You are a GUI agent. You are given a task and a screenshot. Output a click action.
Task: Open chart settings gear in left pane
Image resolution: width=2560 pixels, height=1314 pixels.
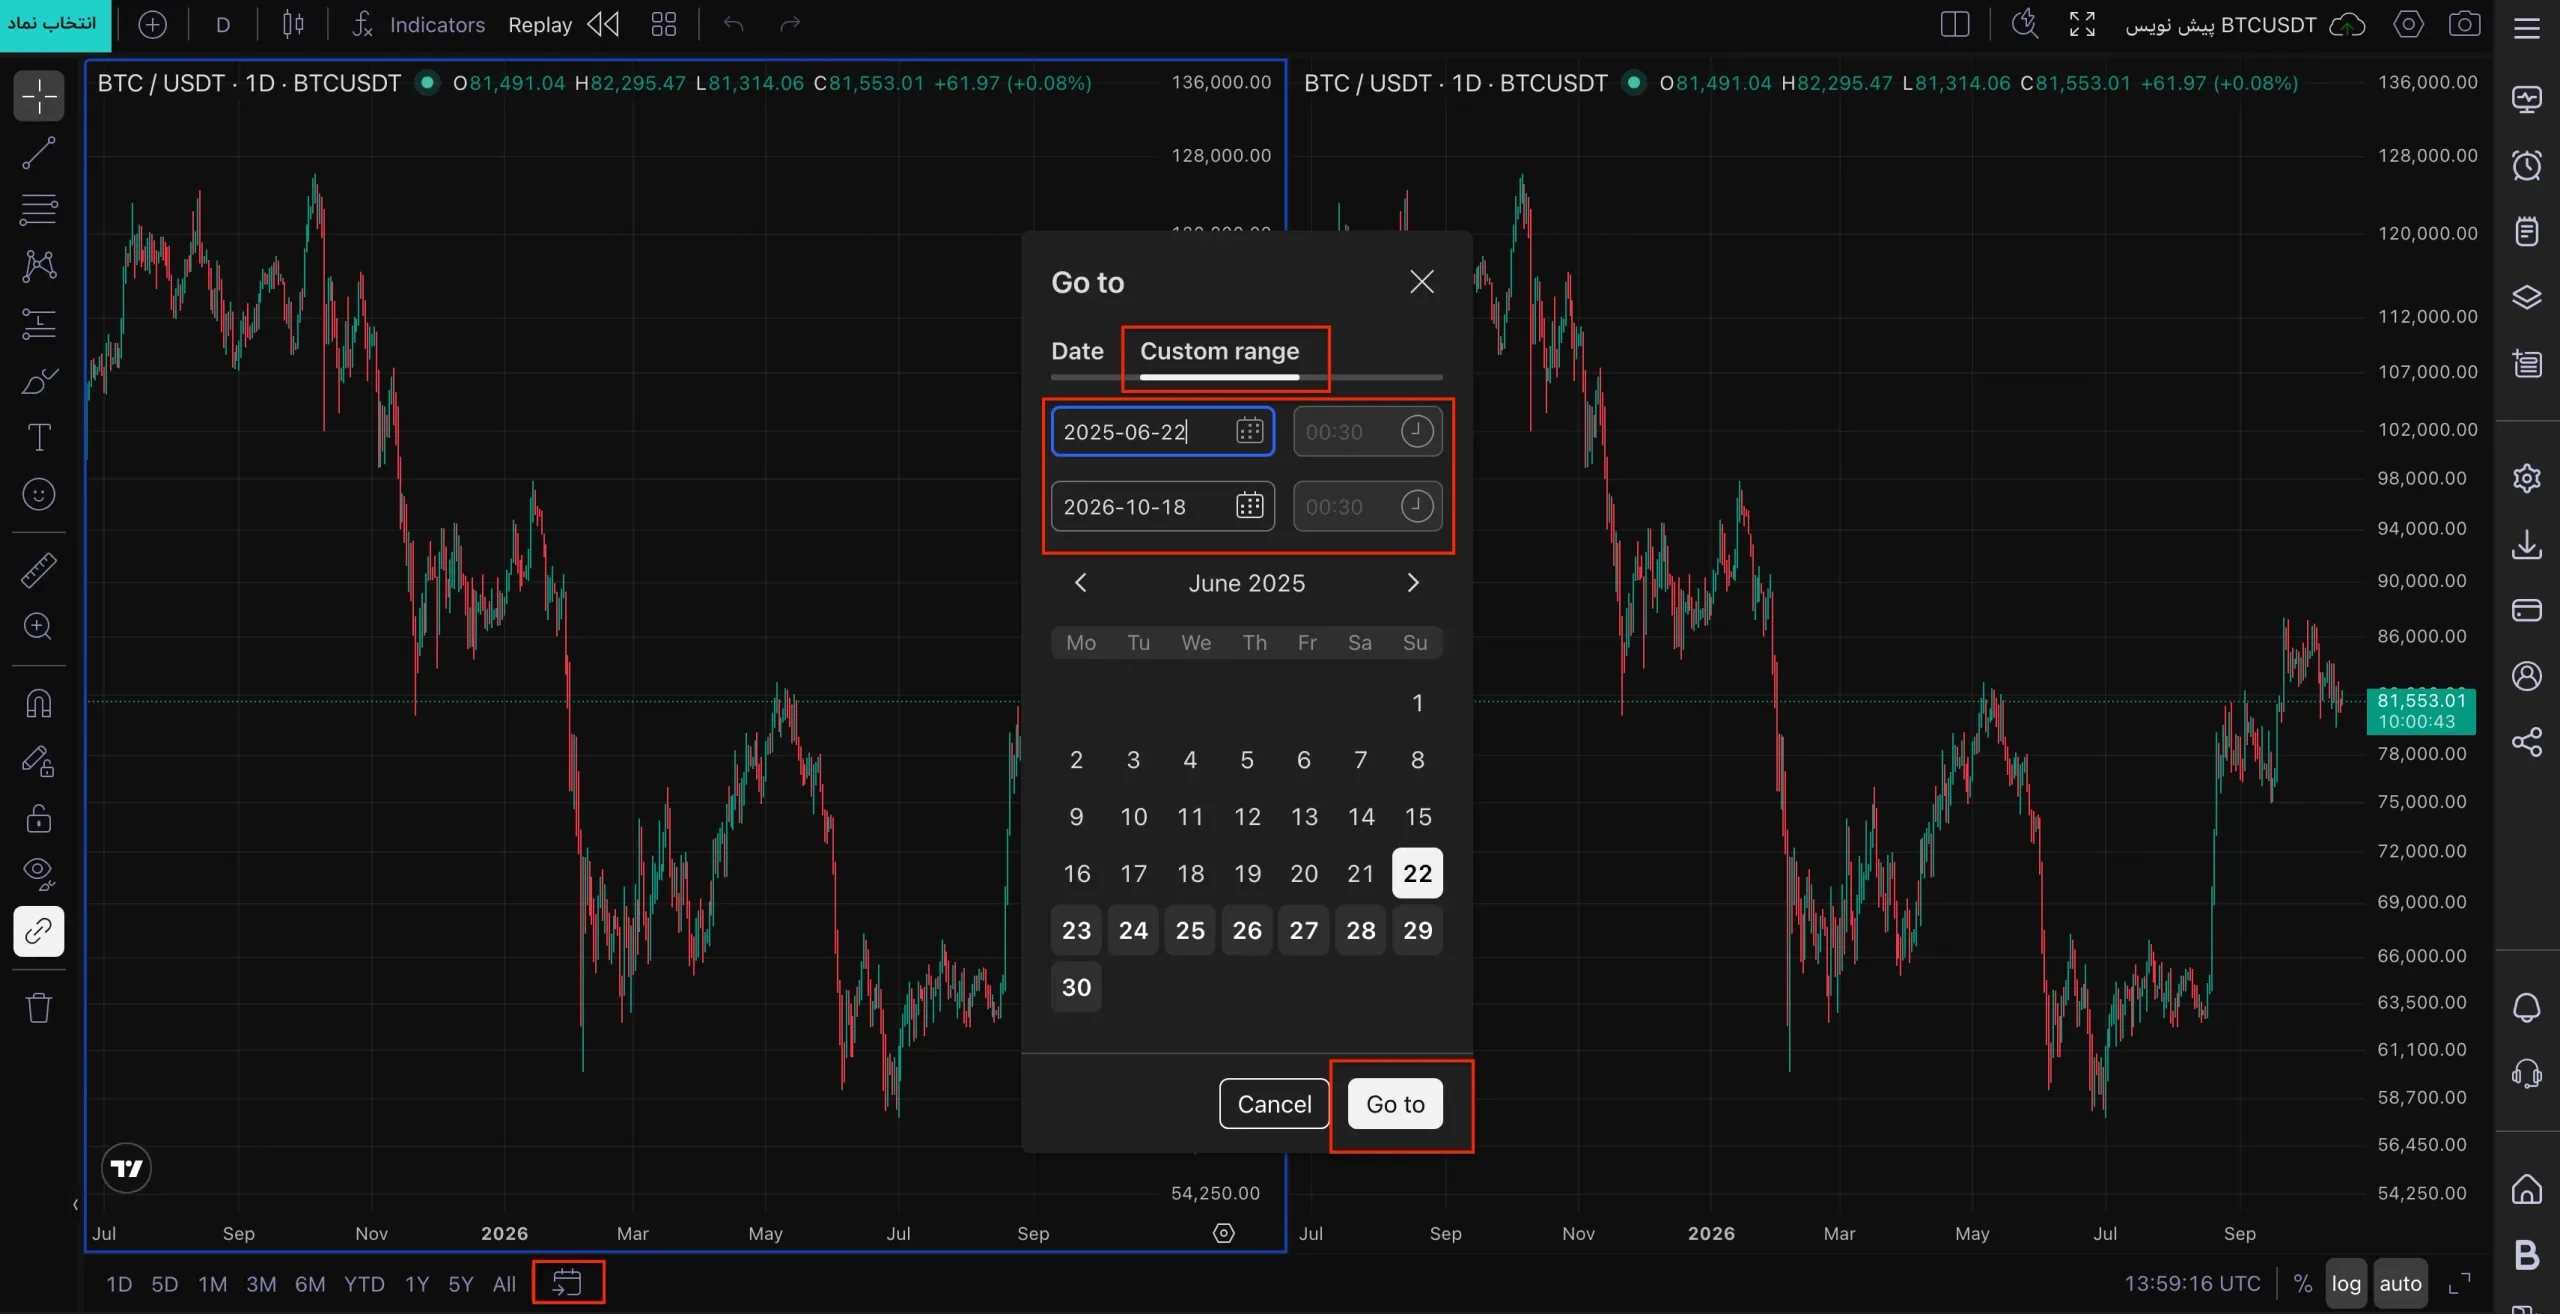click(1224, 1233)
